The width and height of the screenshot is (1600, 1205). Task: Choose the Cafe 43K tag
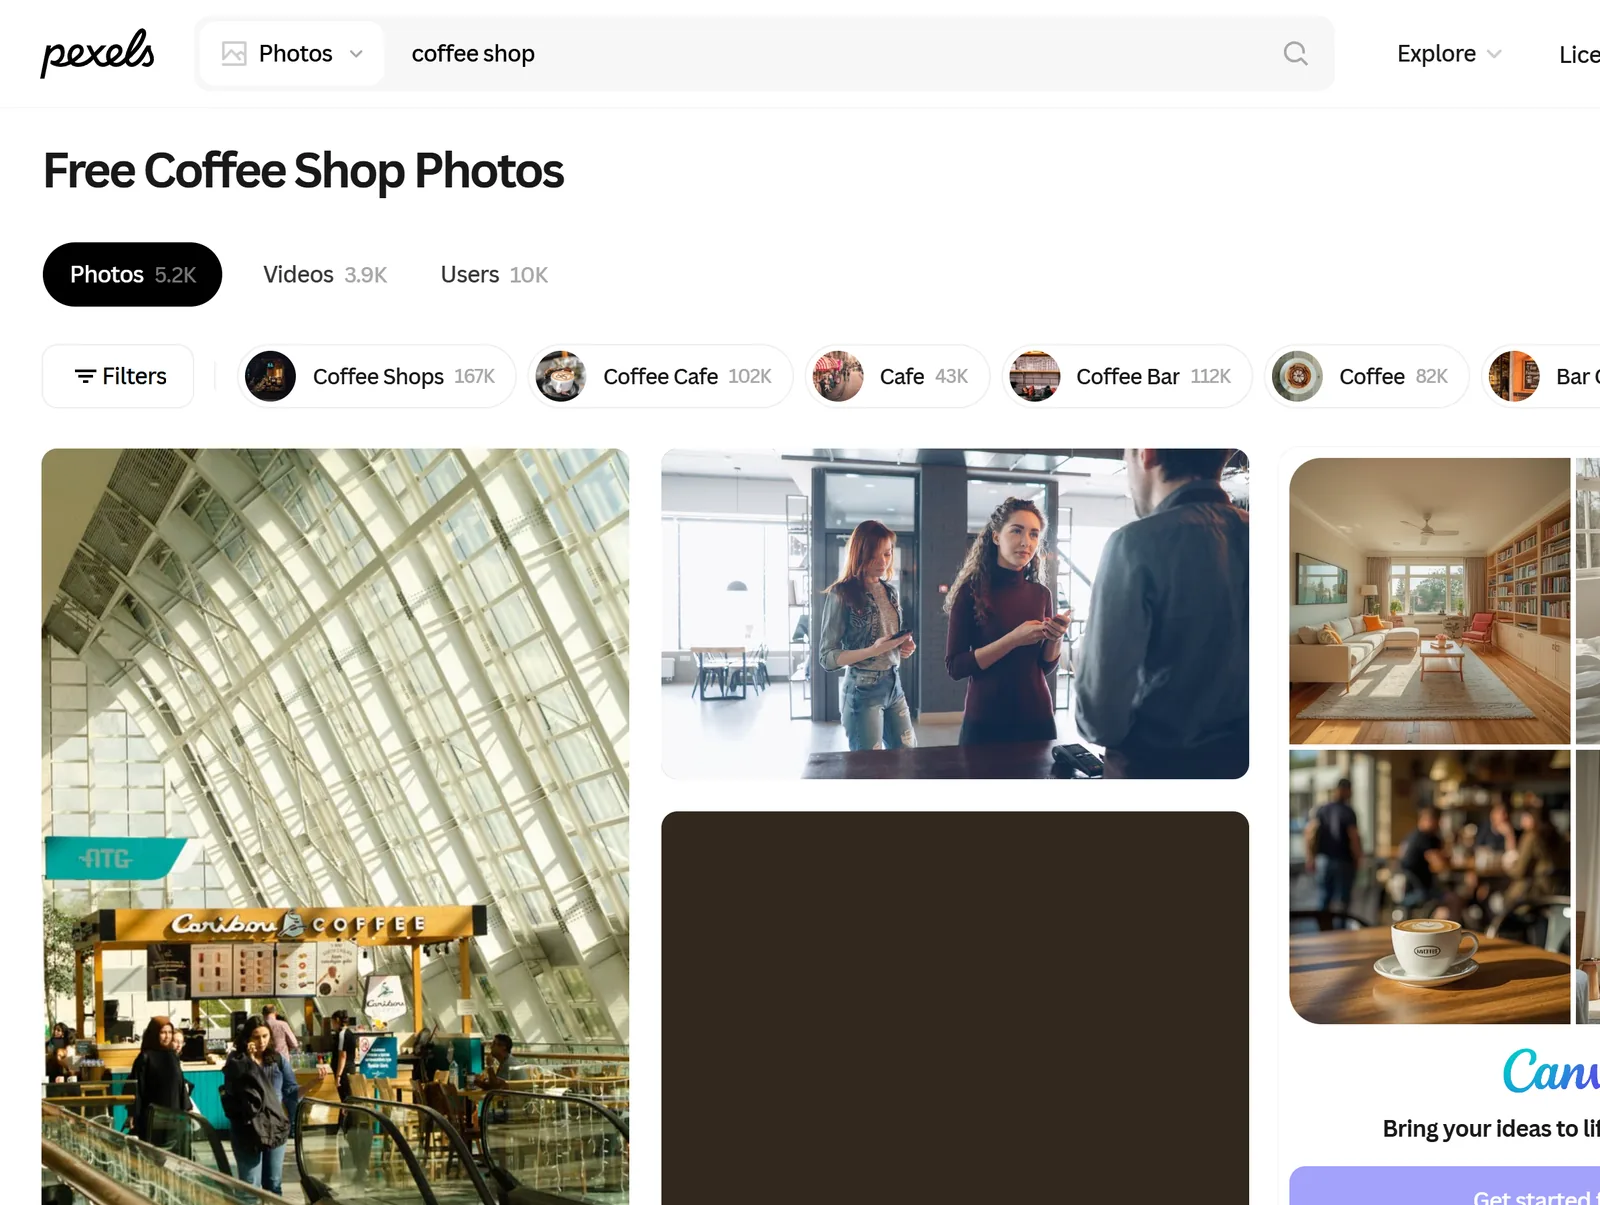click(x=897, y=376)
